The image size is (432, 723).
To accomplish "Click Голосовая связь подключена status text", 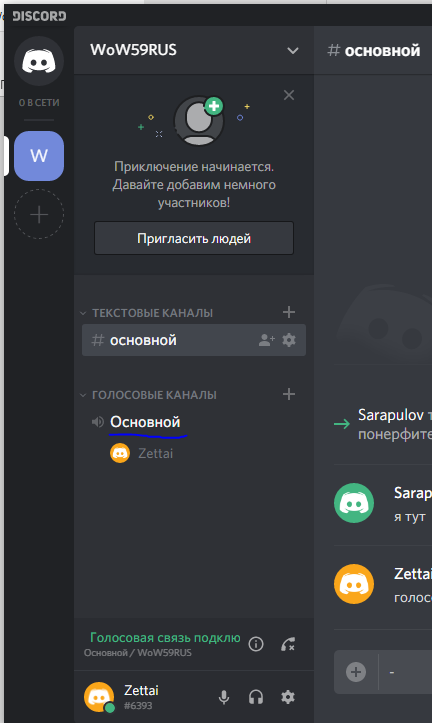I will pyautogui.click(x=165, y=638).
